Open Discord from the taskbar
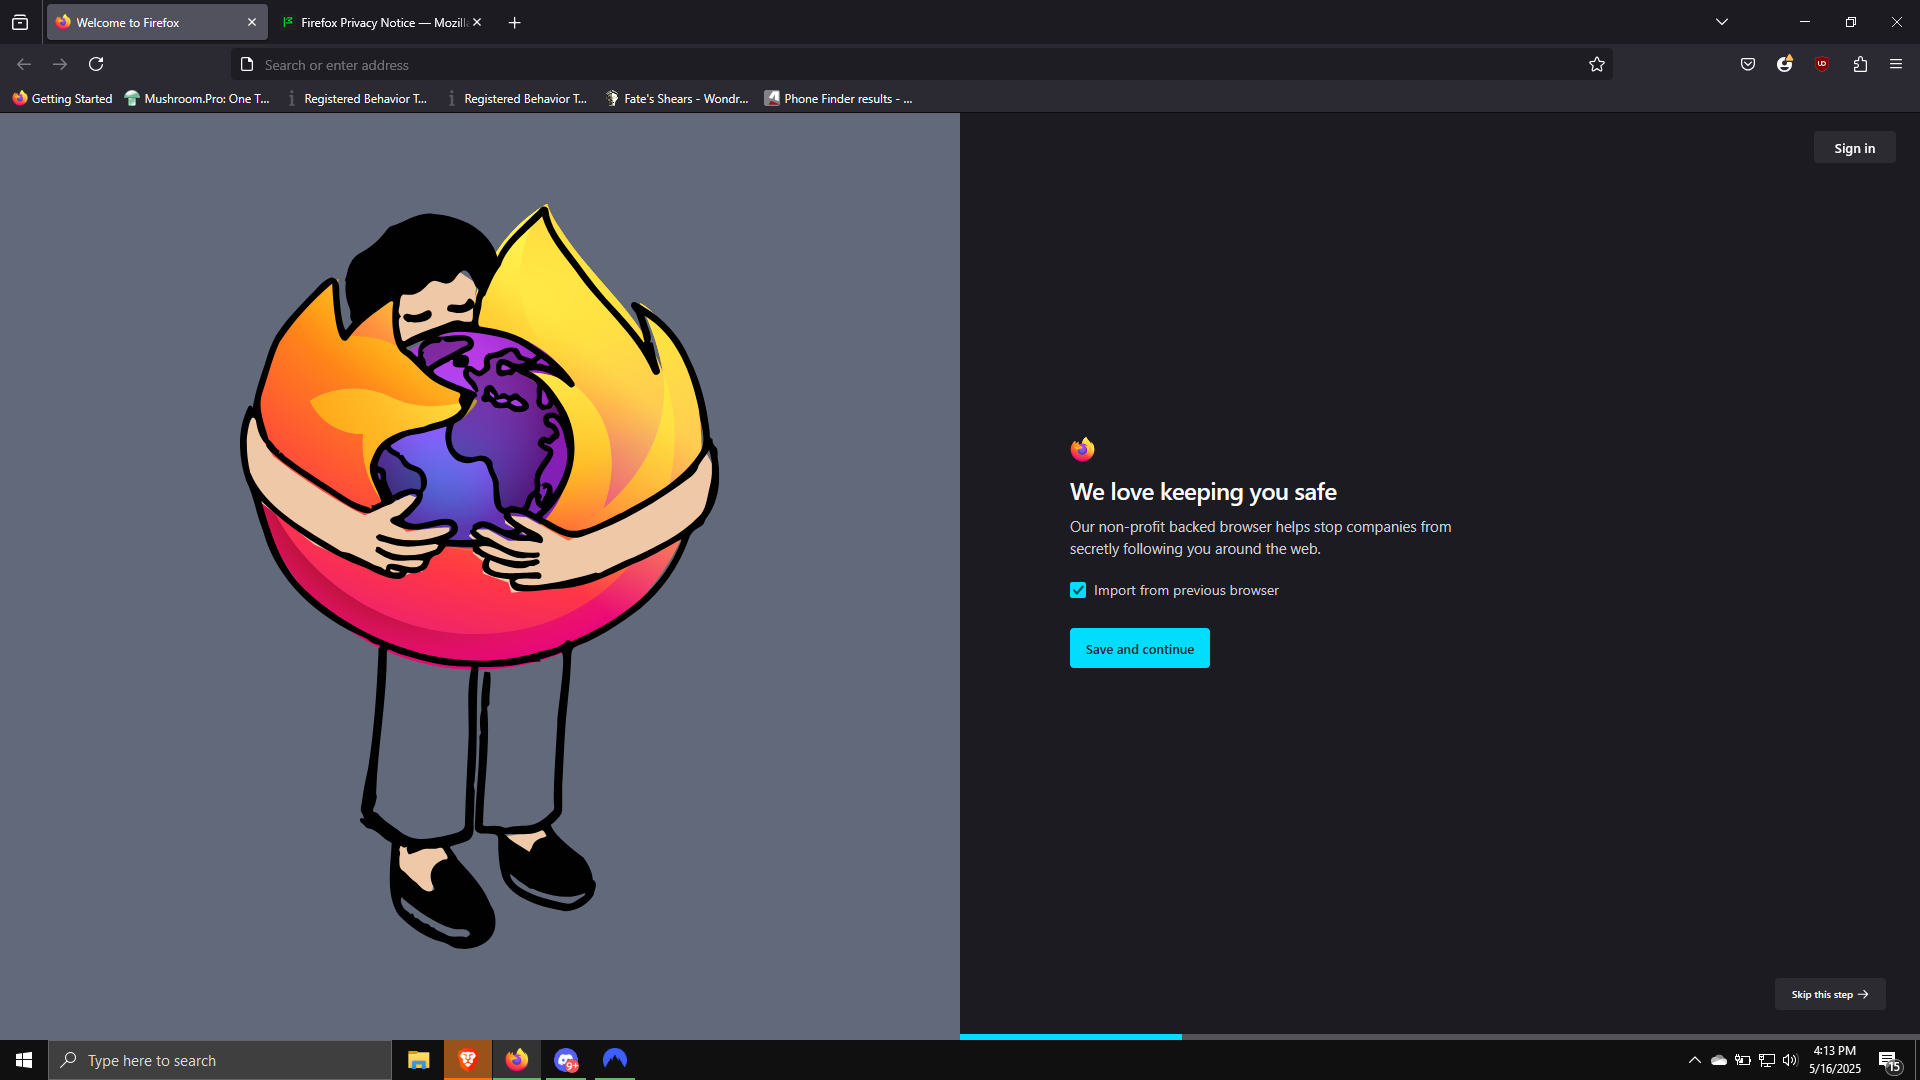The image size is (1920, 1080). 566,1060
